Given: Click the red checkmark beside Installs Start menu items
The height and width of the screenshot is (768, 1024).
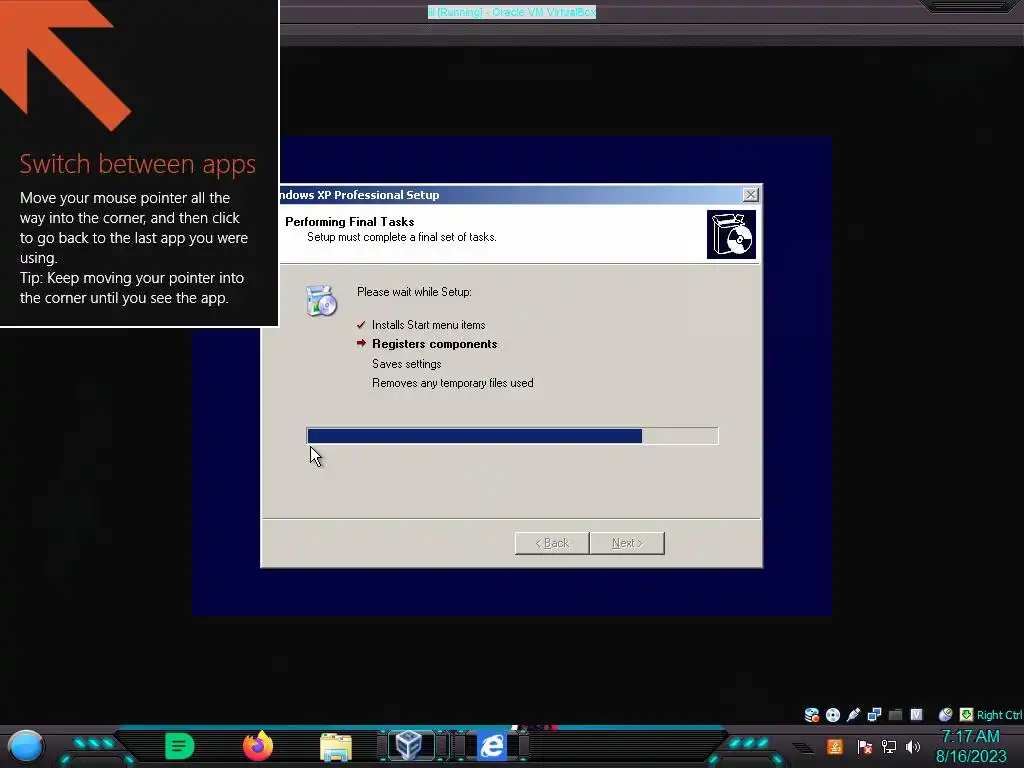Looking at the screenshot, I should click(x=361, y=325).
